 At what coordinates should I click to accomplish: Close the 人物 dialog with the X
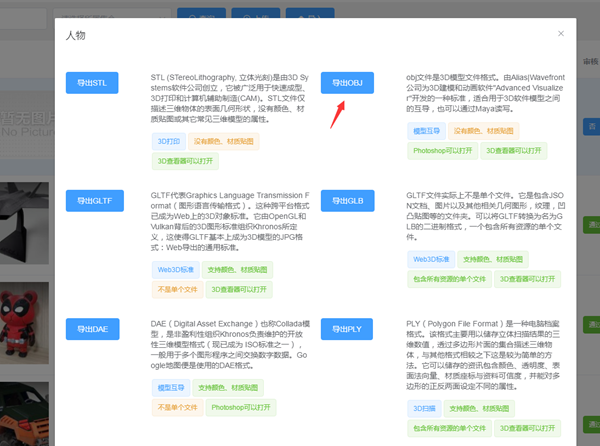coord(561,33)
